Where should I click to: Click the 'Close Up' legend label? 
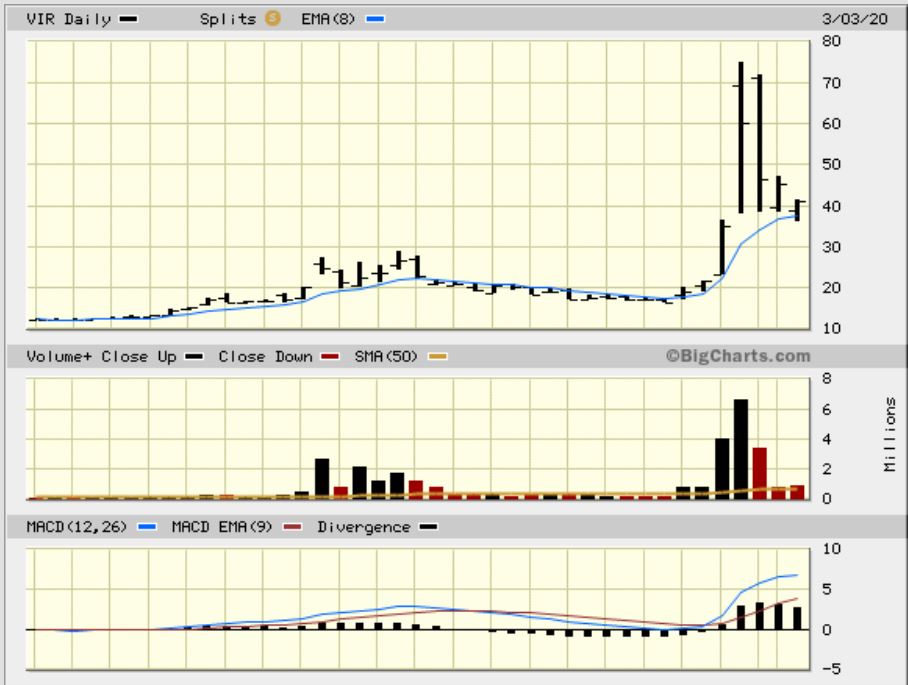click(x=139, y=357)
